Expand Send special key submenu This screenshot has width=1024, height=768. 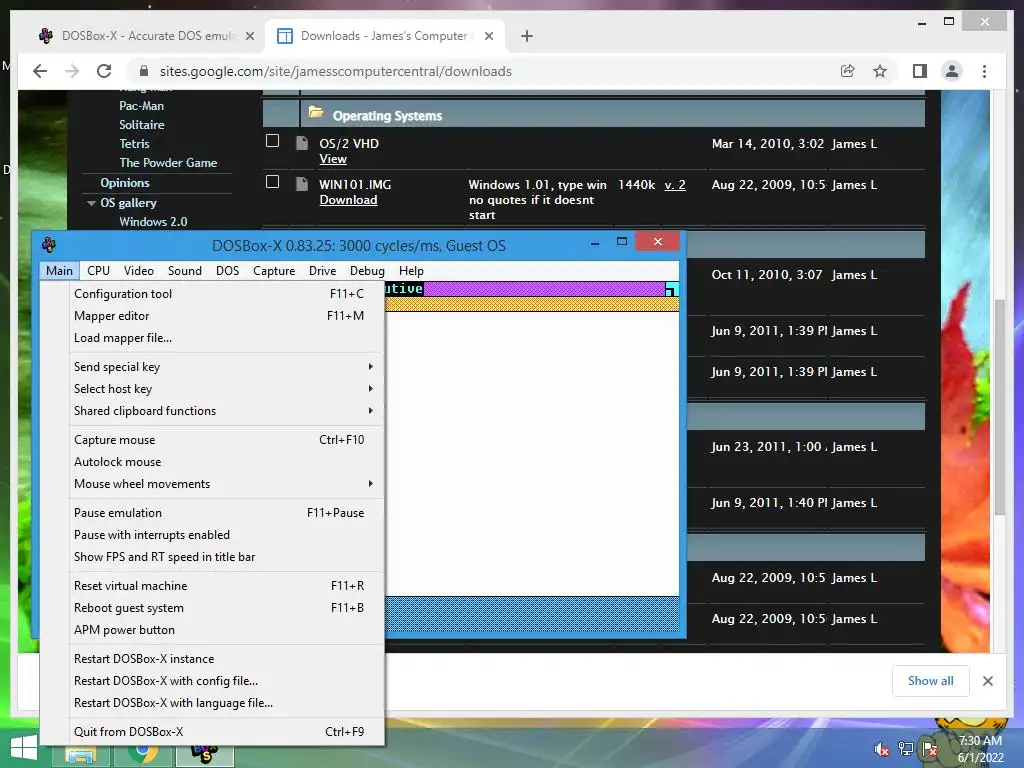tap(227, 367)
